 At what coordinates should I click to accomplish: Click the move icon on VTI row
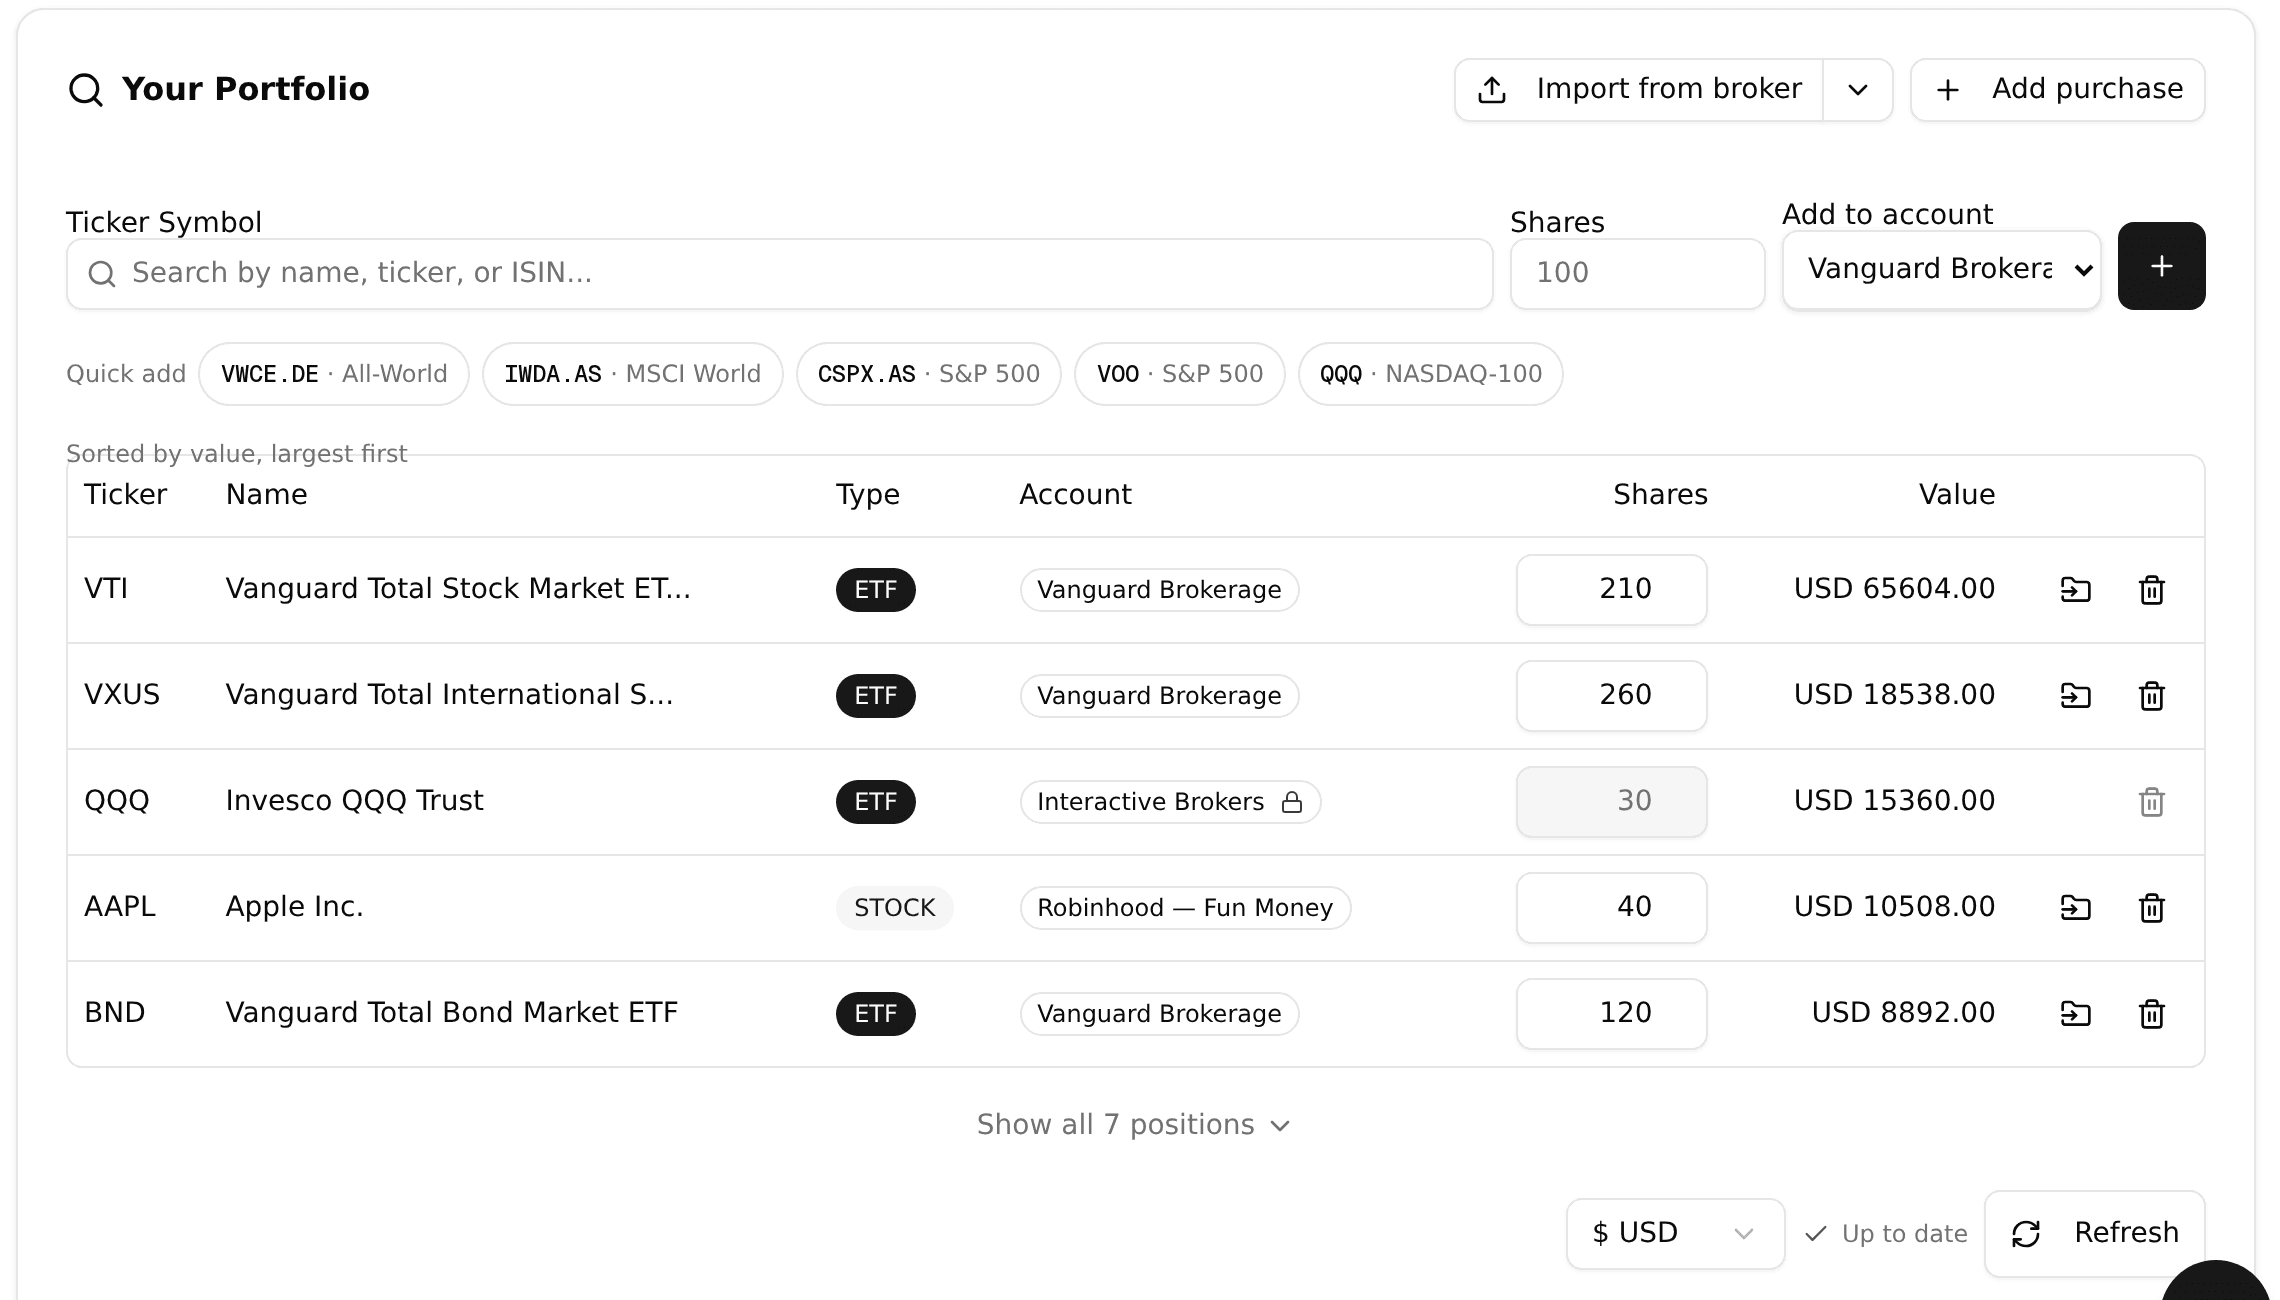click(2075, 590)
